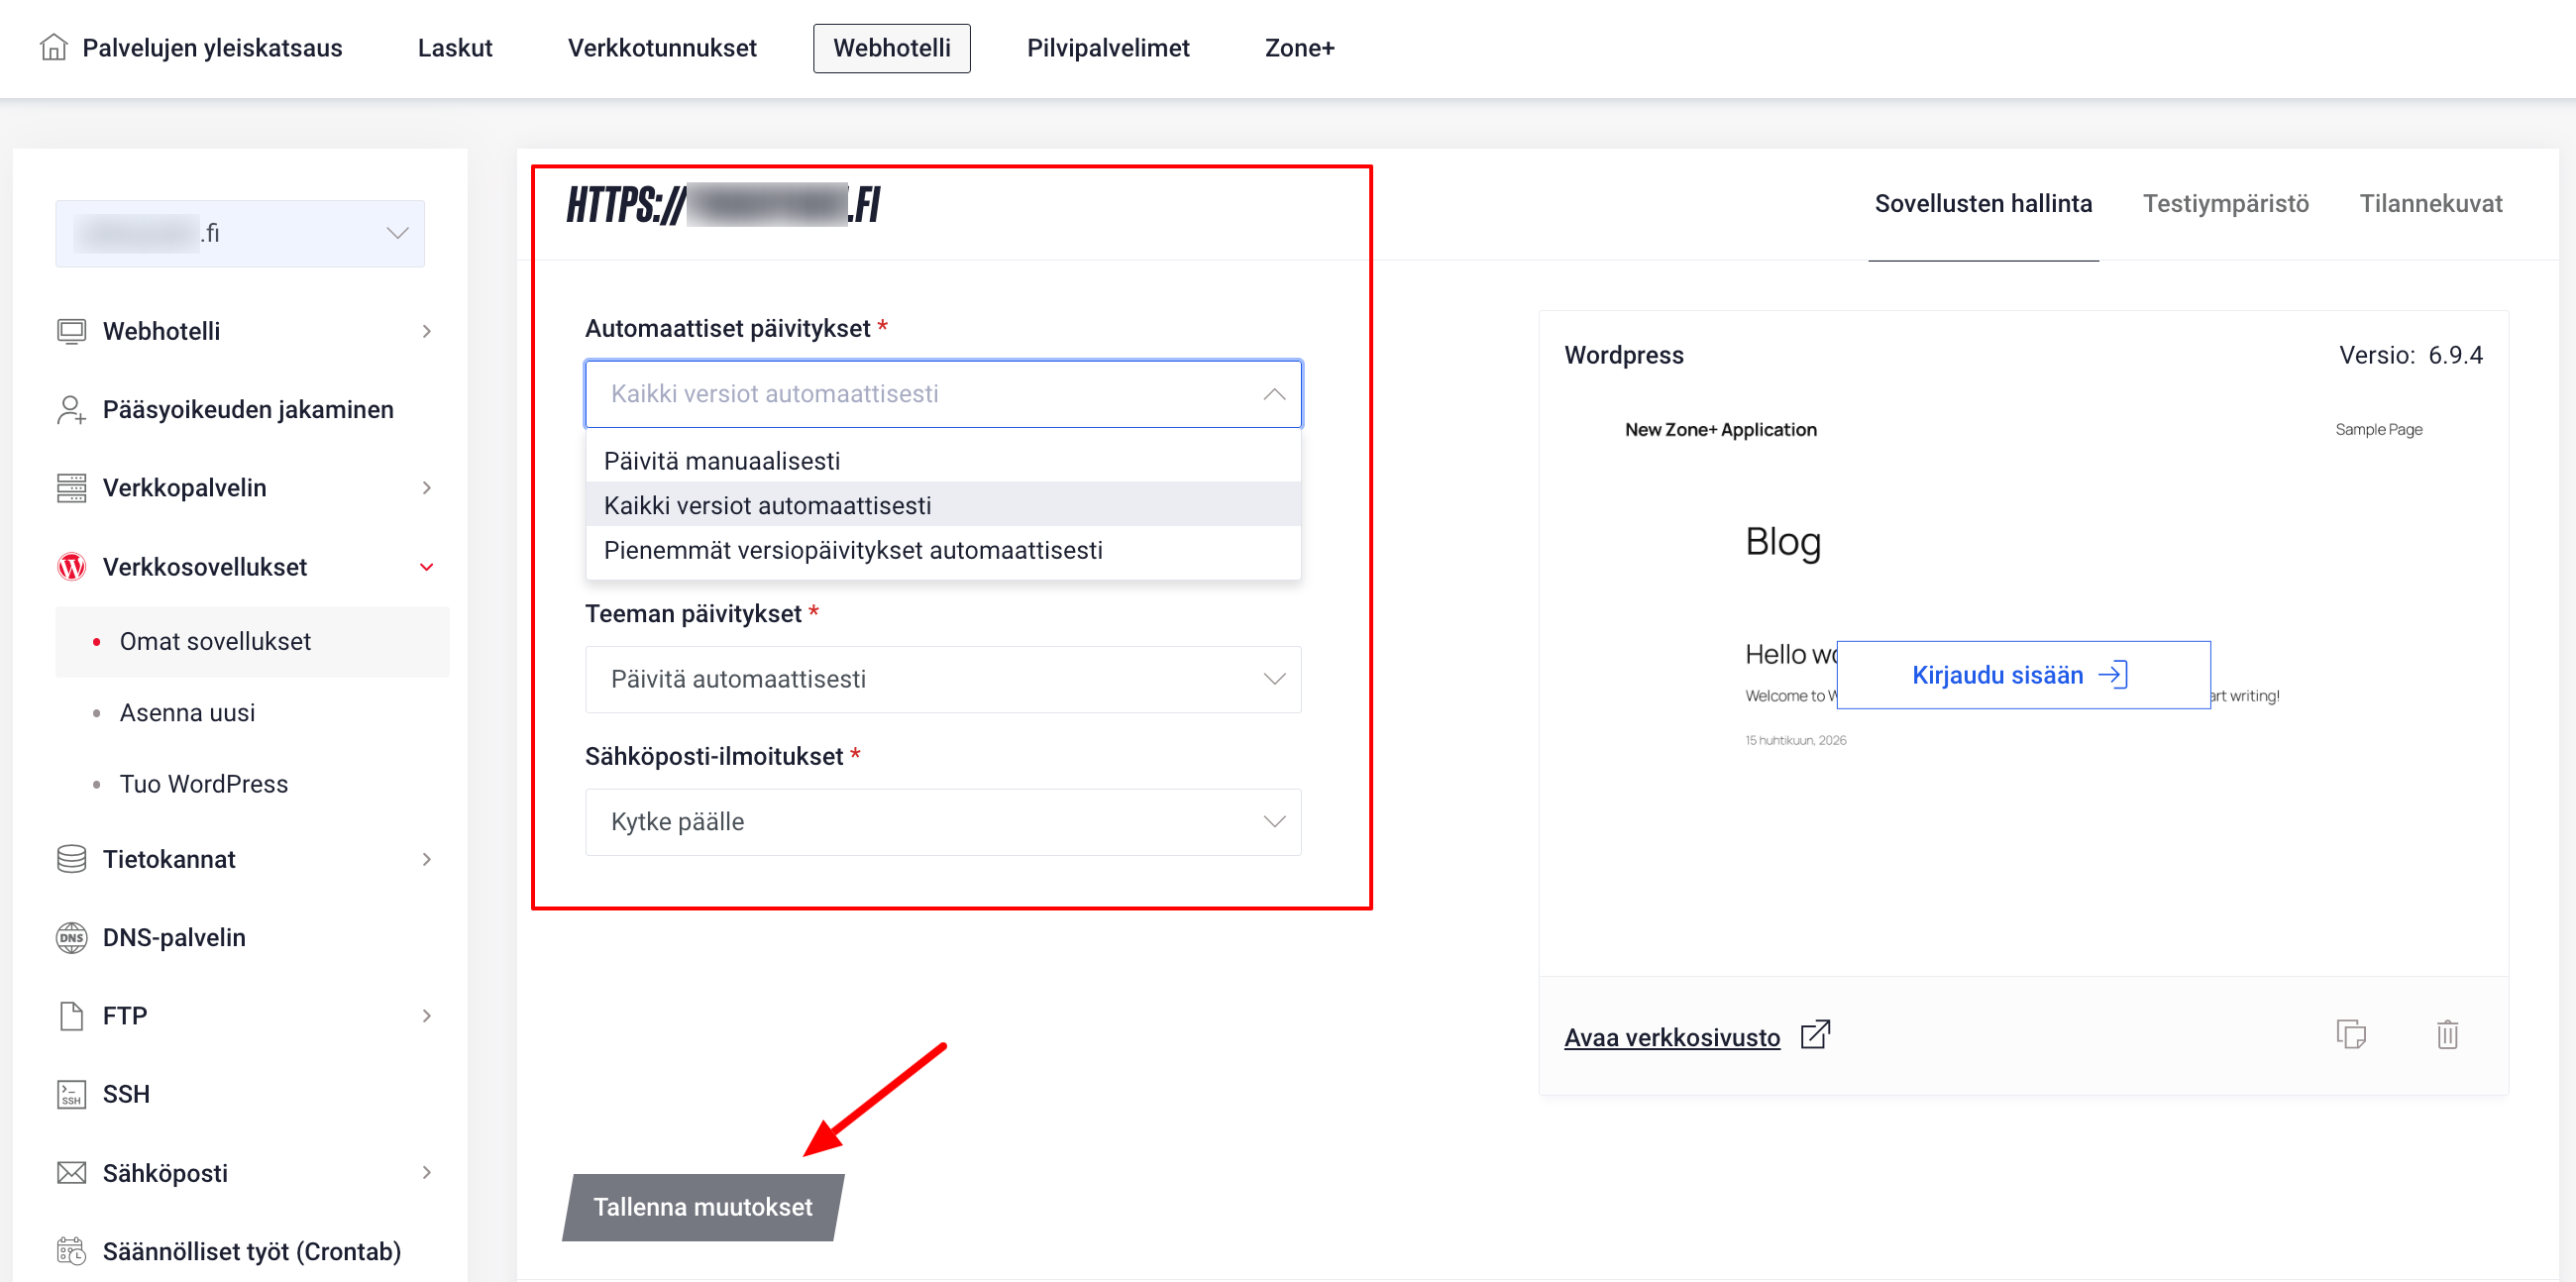Click the external link icon next to Avaa verkkosivusto

coord(1815,1034)
